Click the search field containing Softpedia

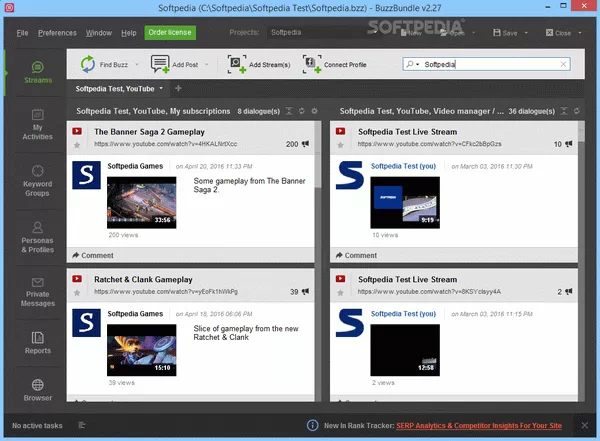[490, 64]
